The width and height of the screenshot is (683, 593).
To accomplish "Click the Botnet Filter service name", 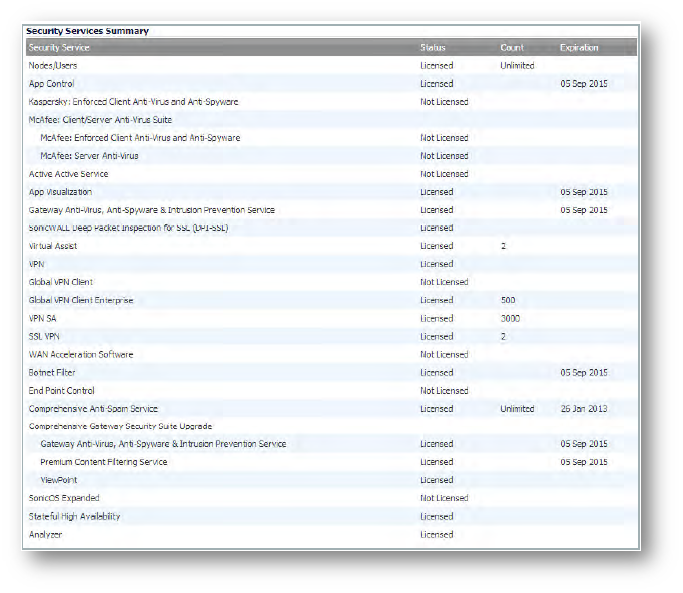I will (x=52, y=373).
